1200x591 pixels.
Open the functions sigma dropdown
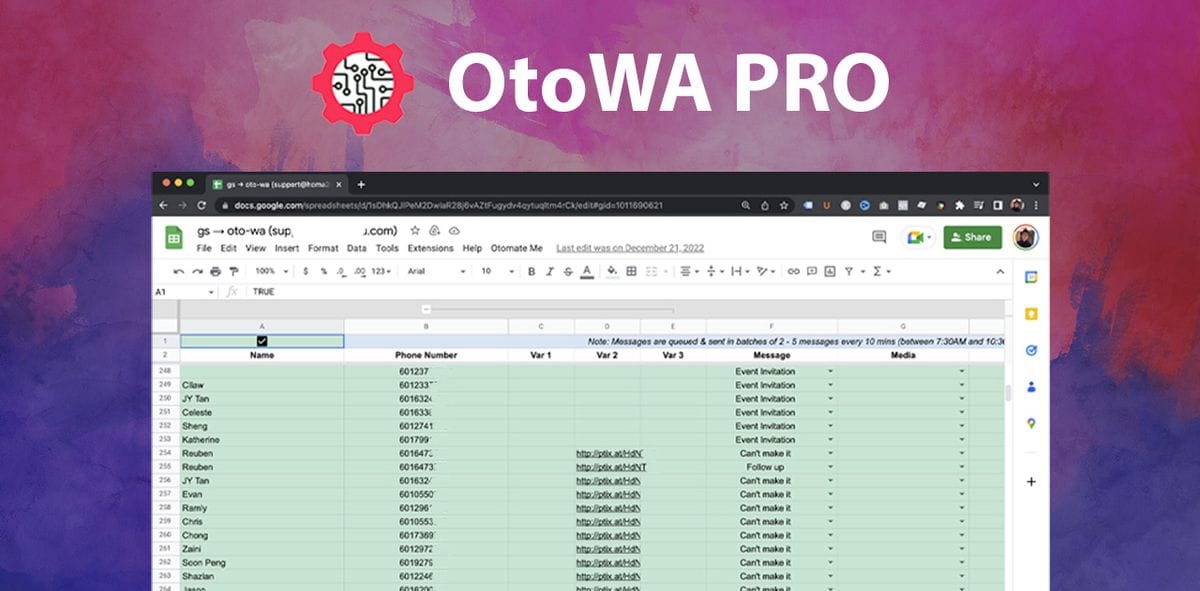pyautogui.click(x=881, y=271)
